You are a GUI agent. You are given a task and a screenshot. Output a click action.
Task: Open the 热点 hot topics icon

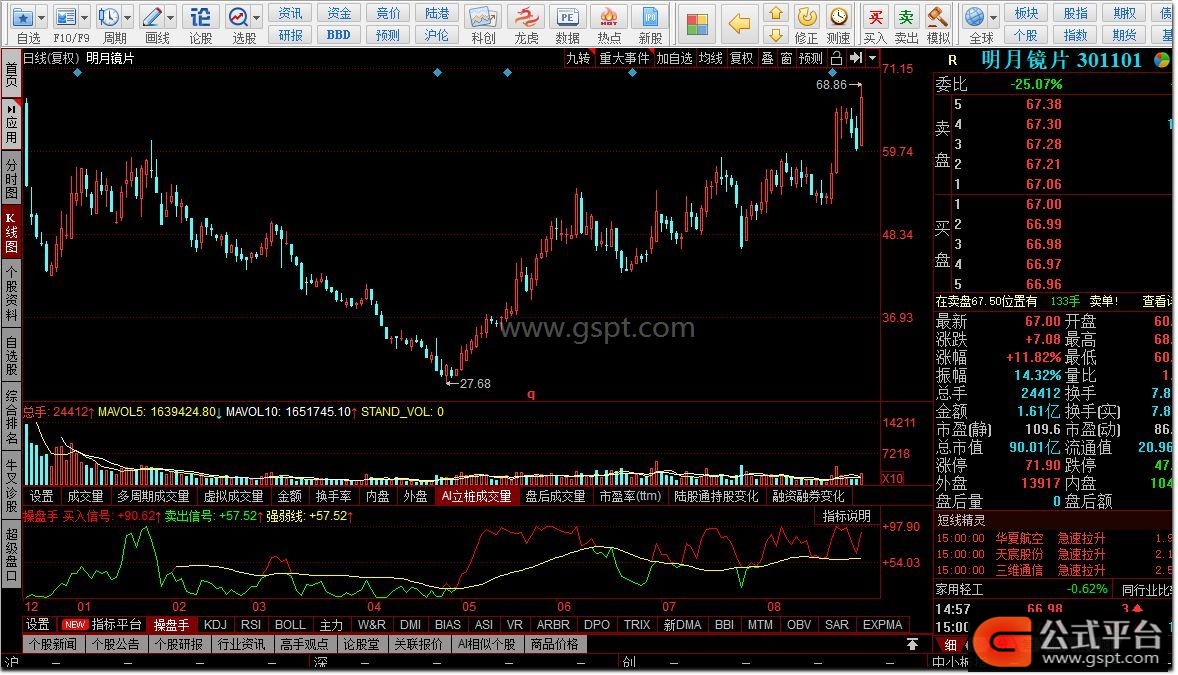(x=609, y=17)
